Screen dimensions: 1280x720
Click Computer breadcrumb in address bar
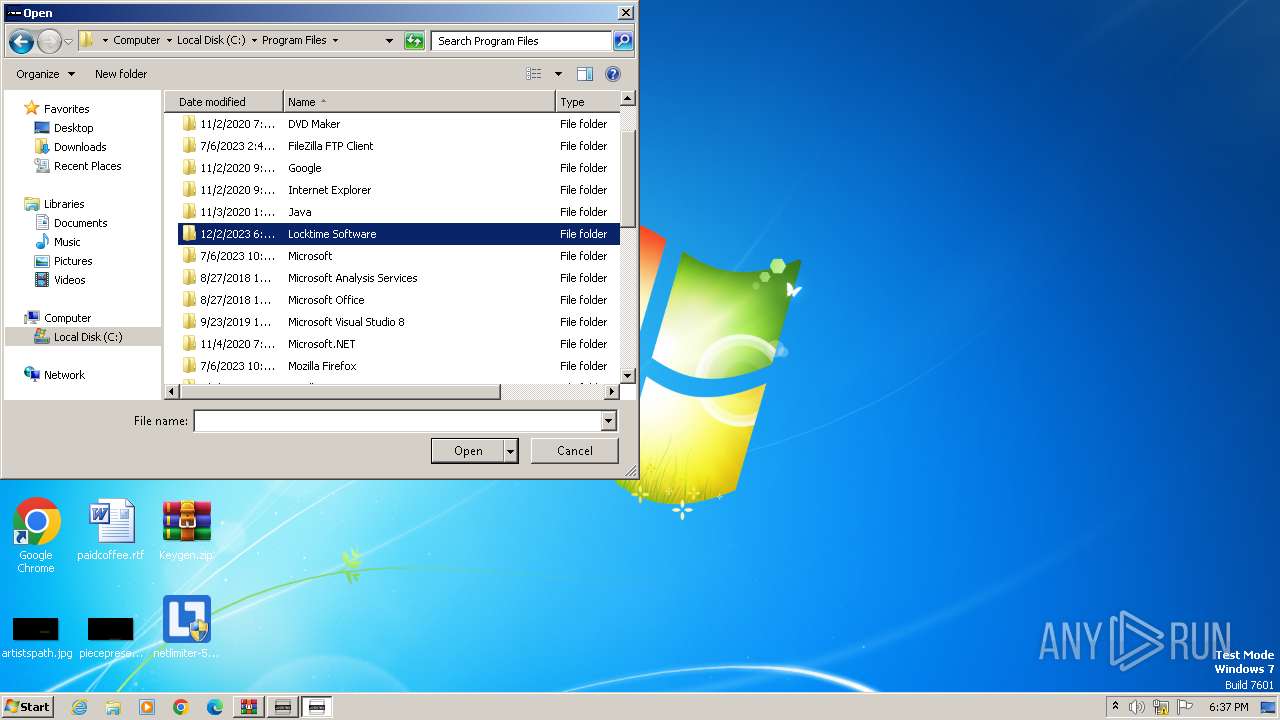click(x=136, y=41)
